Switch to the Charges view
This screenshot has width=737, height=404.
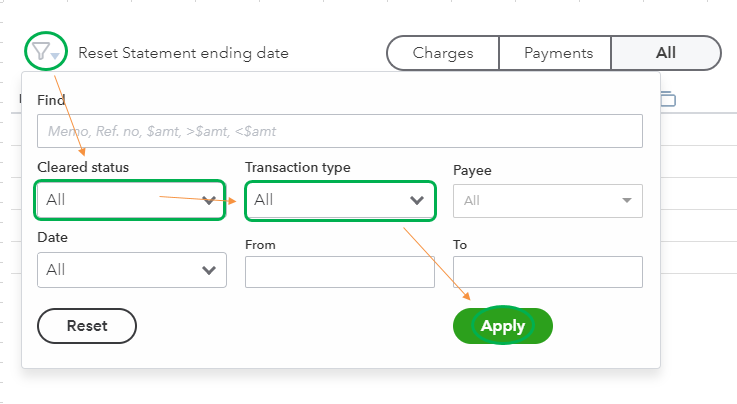click(x=442, y=53)
